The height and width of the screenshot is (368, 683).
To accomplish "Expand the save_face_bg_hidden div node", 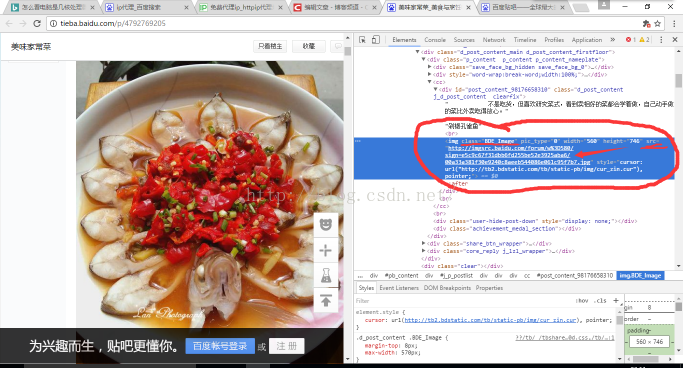I will (x=429, y=67).
